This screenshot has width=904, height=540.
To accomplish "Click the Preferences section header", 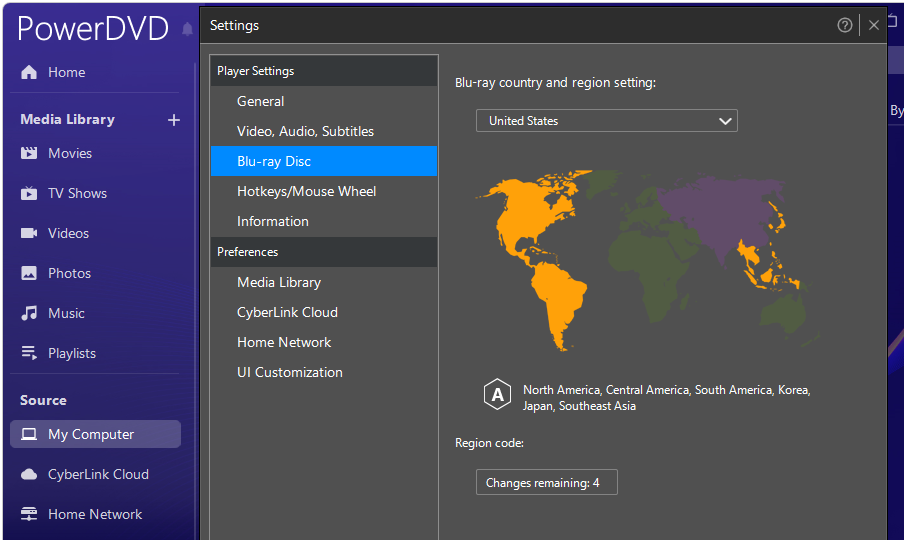I will [x=323, y=252].
